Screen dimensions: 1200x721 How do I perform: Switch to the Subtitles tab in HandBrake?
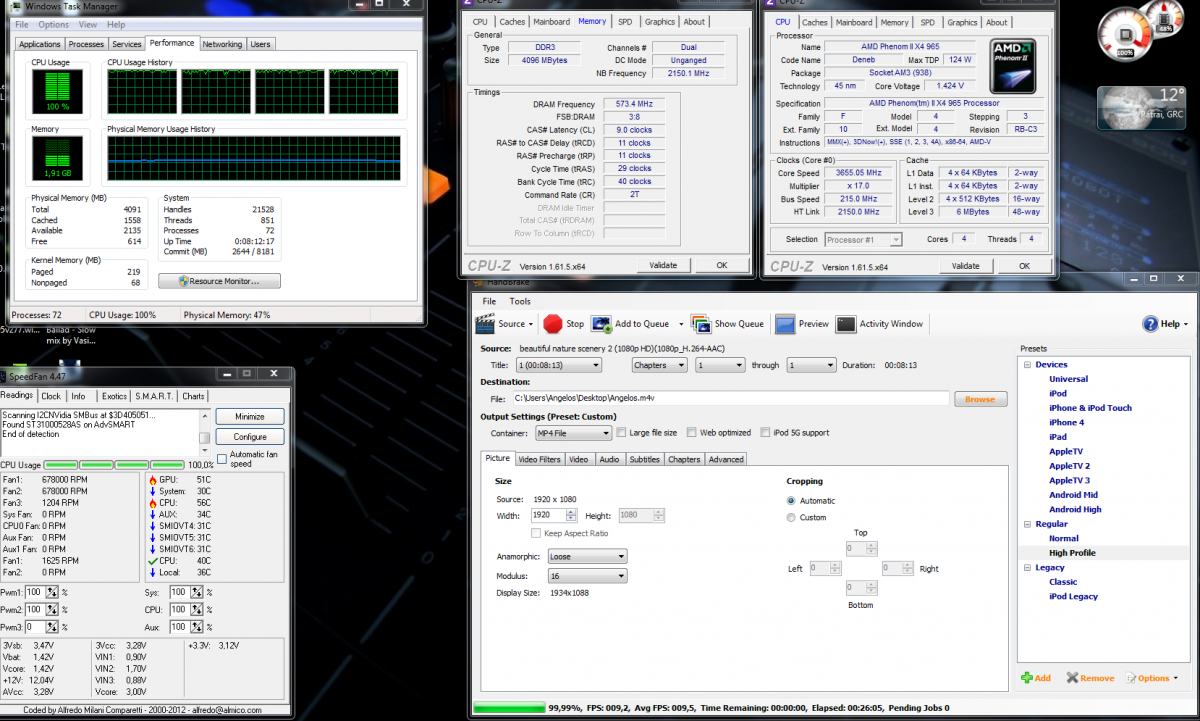[645, 459]
